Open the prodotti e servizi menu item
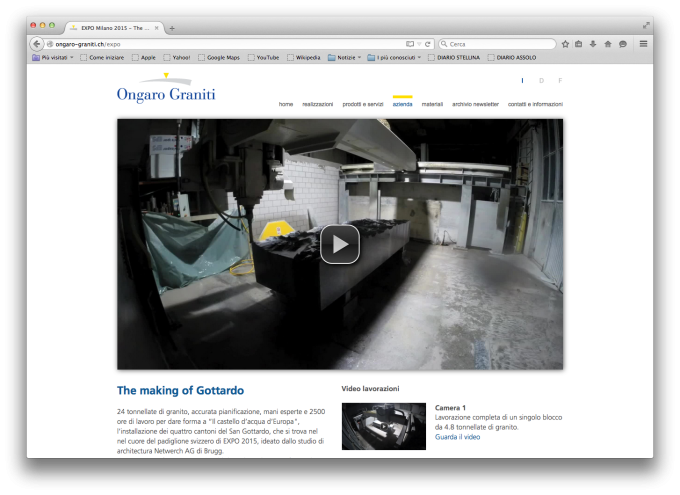The image size is (680, 495). tap(363, 104)
